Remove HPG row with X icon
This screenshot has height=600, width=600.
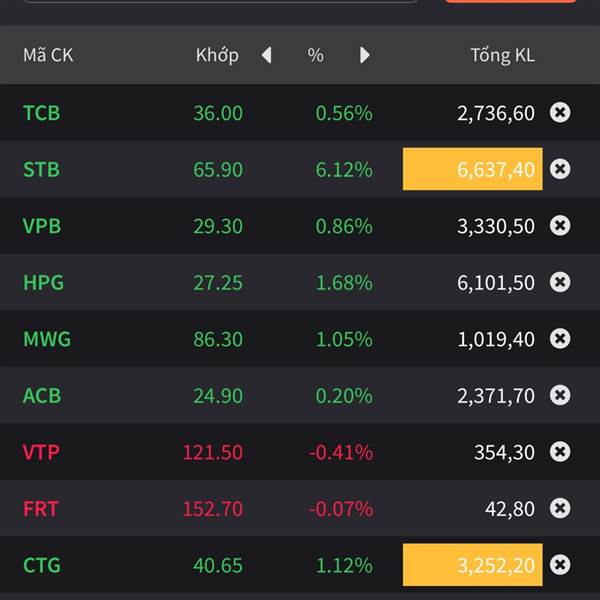click(x=560, y=282)
